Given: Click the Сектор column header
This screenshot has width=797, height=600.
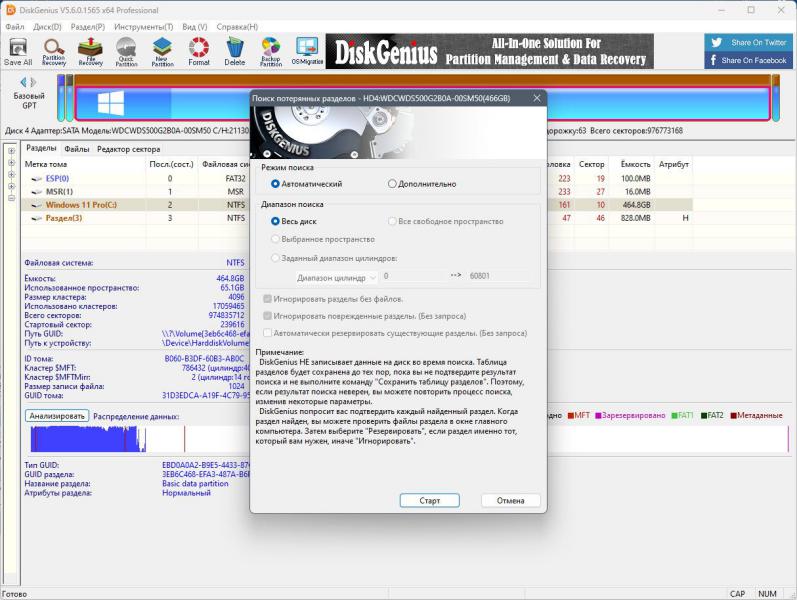Looking at the screenshot, I should pyautogui.click(x=592, y=164).
